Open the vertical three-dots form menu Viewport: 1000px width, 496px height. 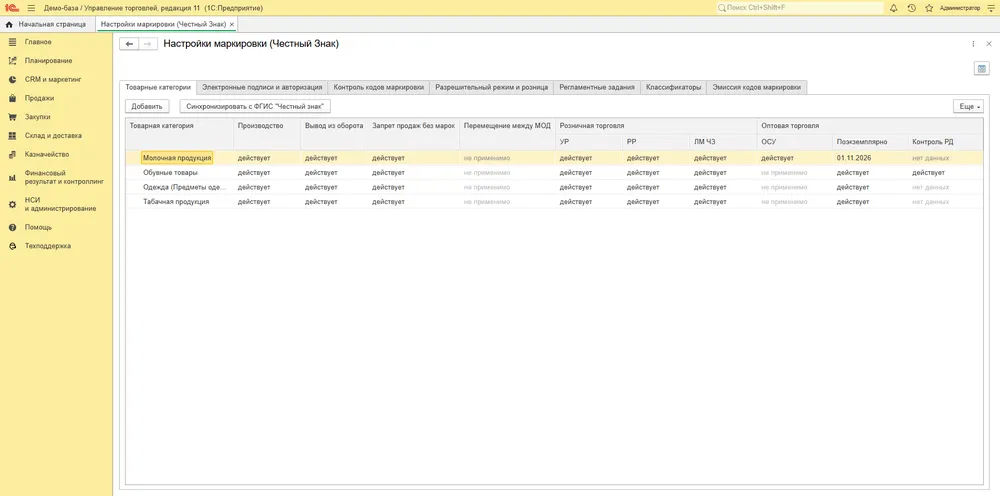(x=973, y=44)
